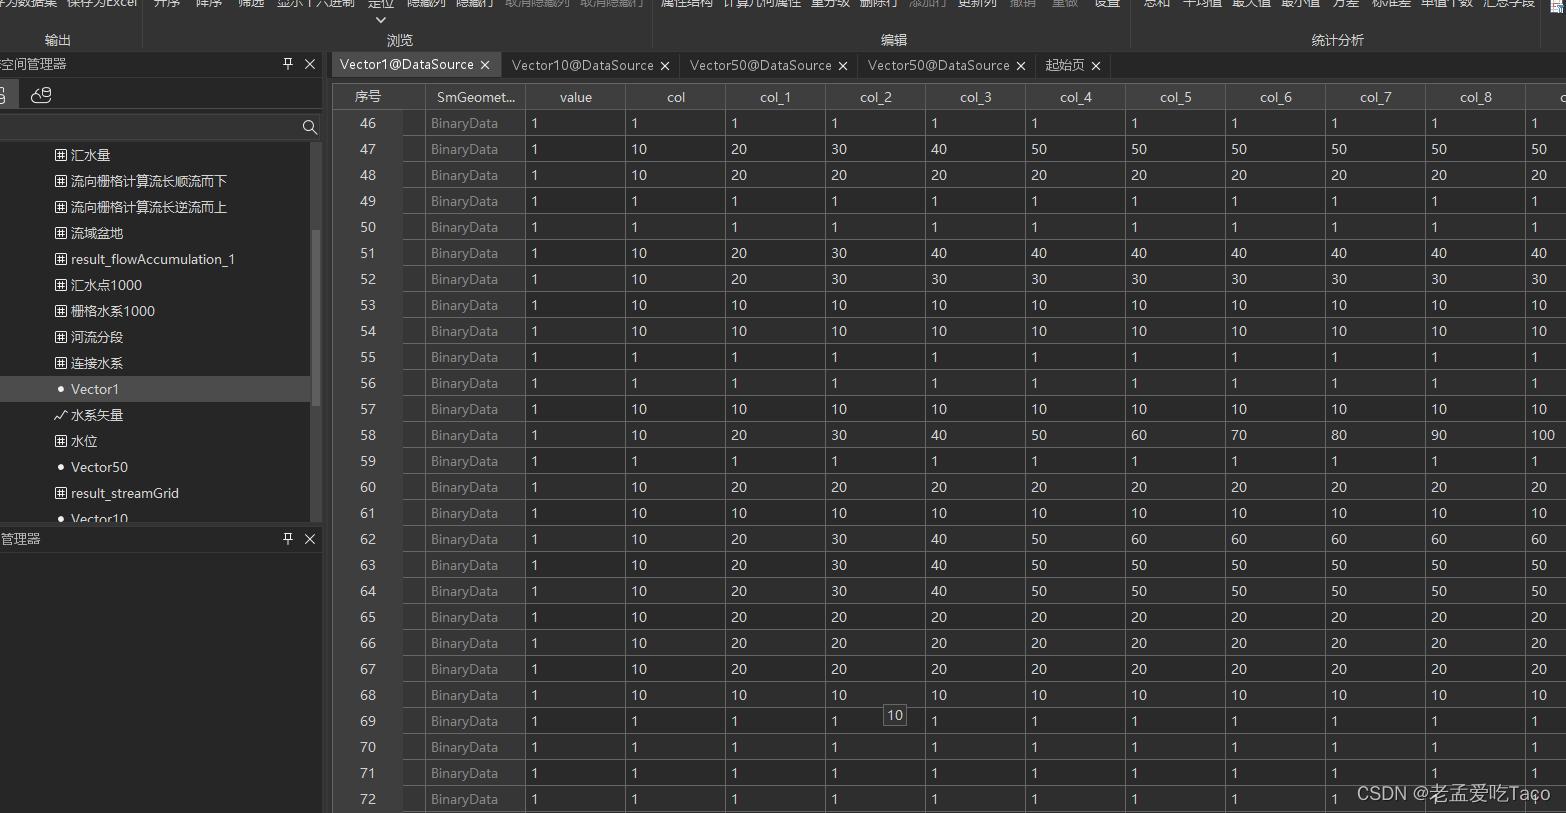The image size is (1566, 813).
Task: Click the grid icon beside 河流分段
Action: click(x=61, y=337)
